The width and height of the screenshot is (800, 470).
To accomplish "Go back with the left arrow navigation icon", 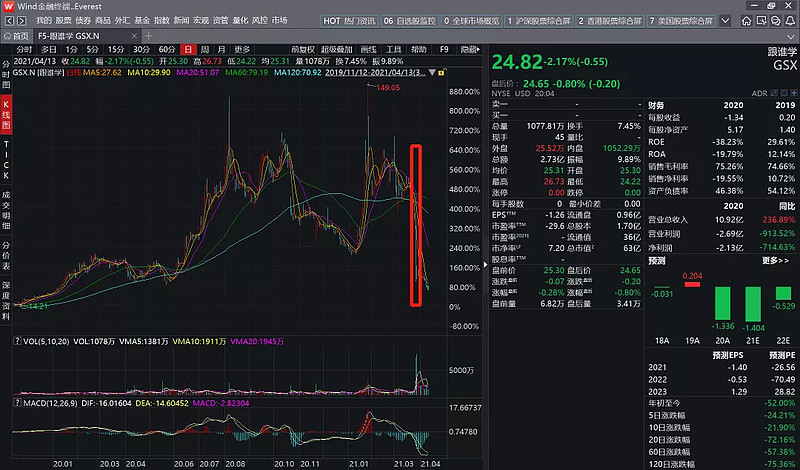I will [9, 21].
